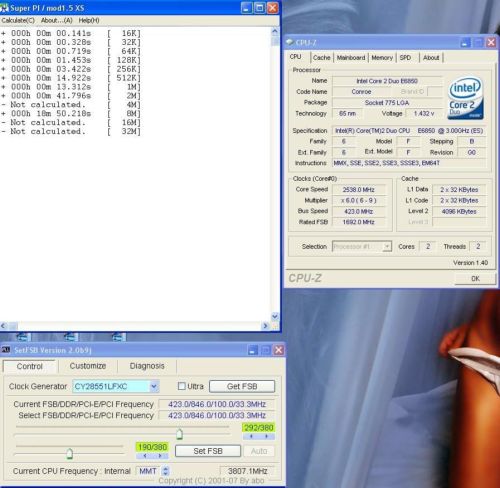
Task: Open the About...(A) menu in Super PI
Action: pos(57,20)
